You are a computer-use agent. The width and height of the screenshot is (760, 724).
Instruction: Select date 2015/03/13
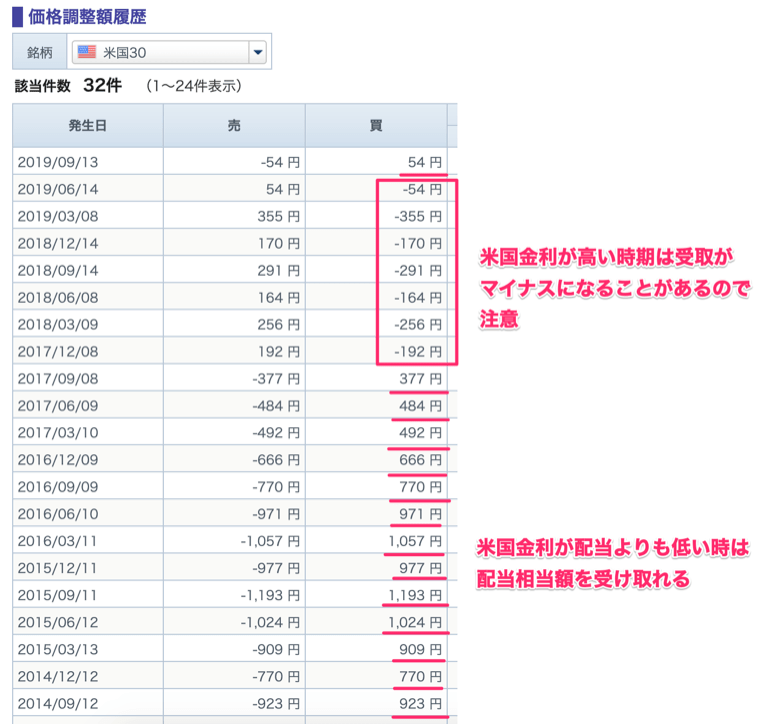(x=58, y=649)
